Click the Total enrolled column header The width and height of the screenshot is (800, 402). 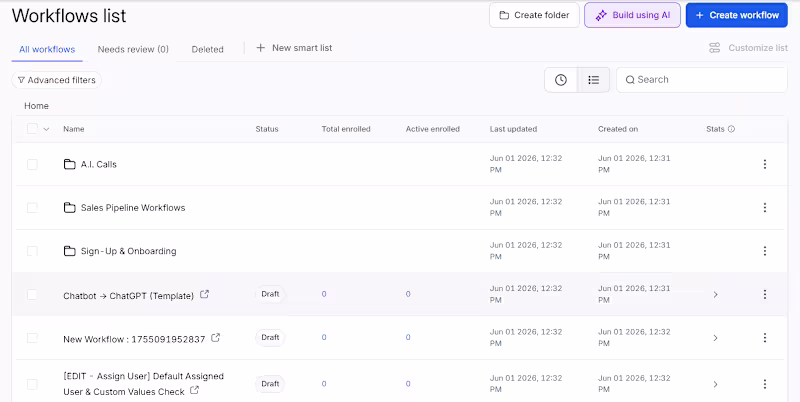coord(346,129)
